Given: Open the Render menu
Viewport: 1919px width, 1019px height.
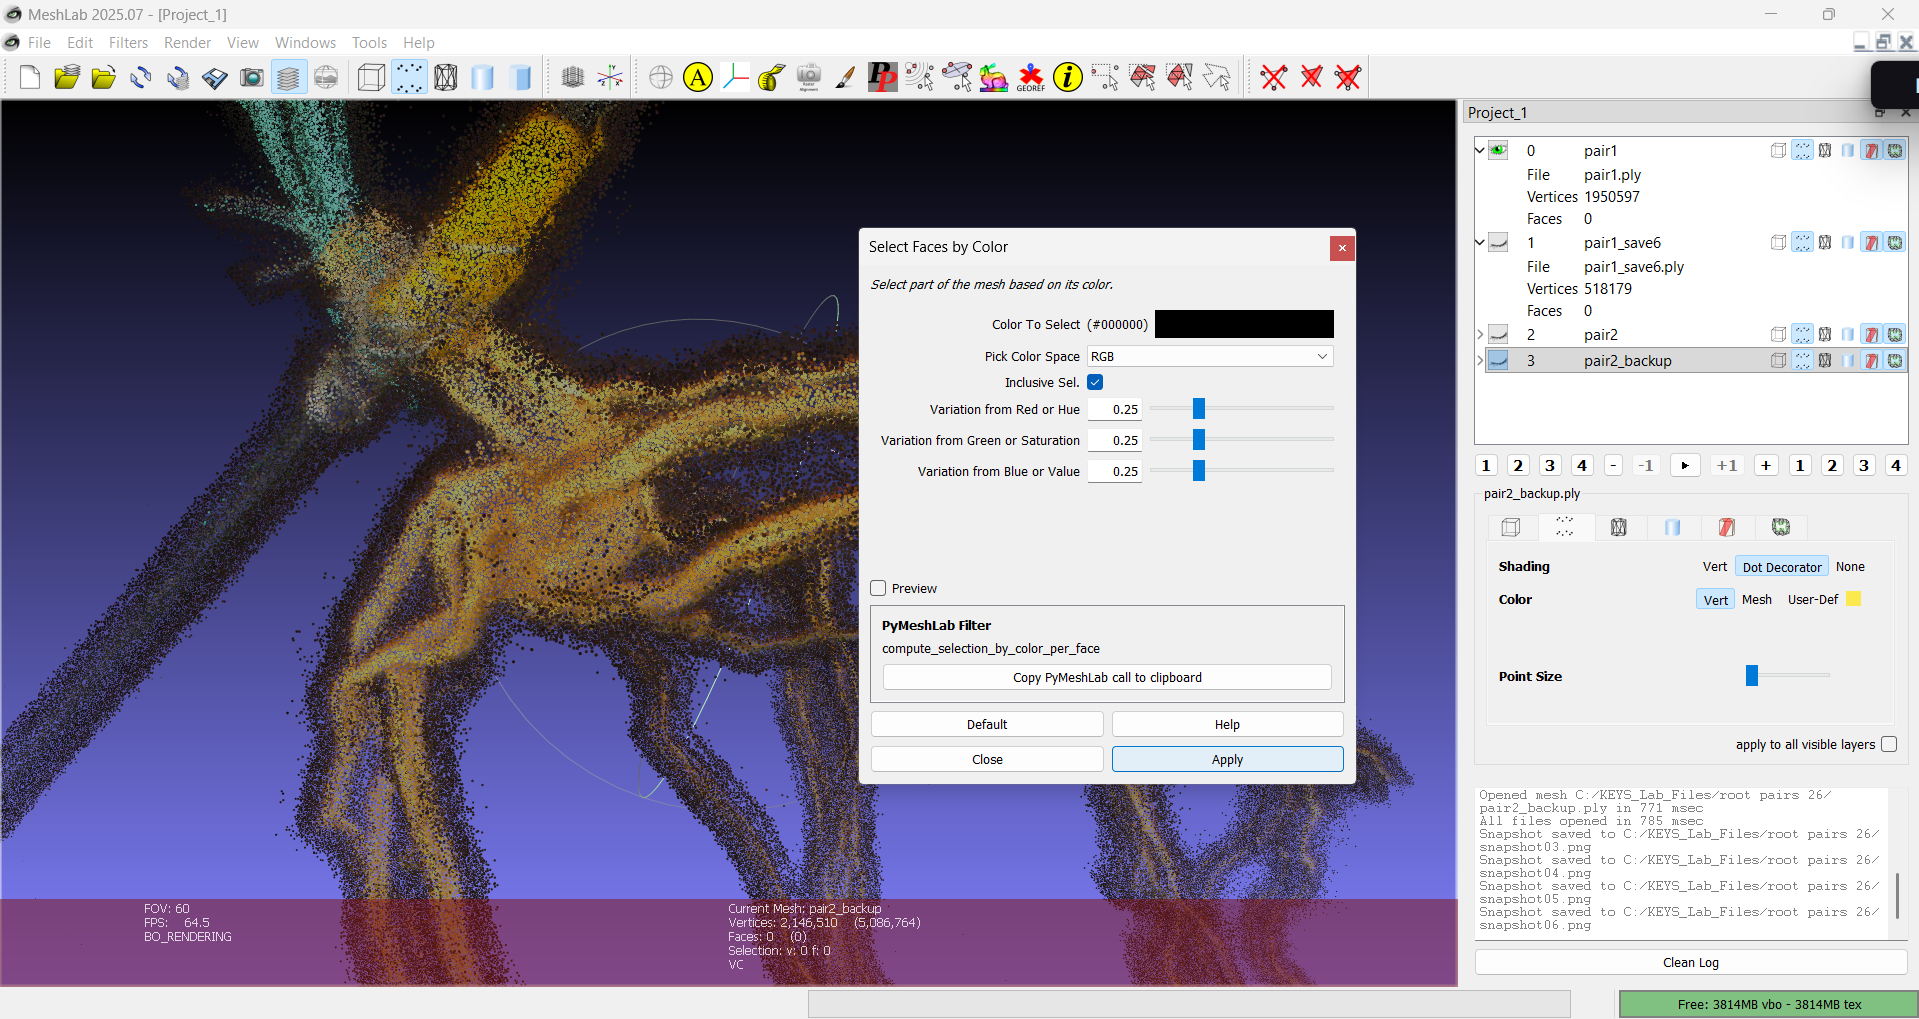Looking at the screenshot, I should (187, 43).
